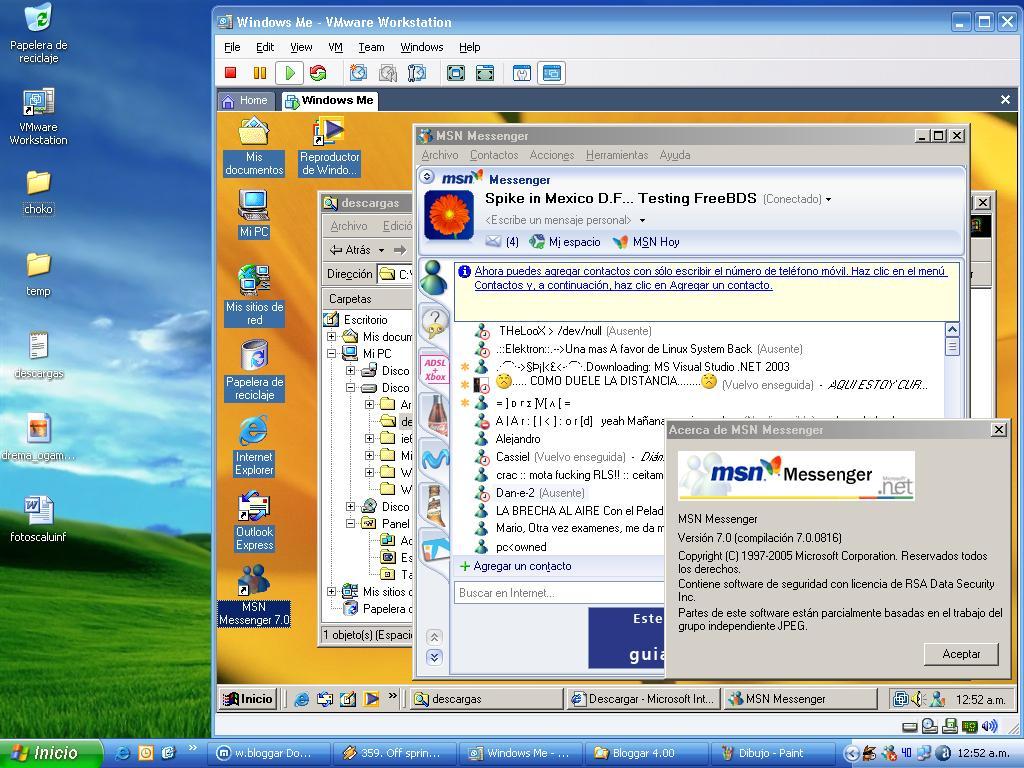Image resolution: width=1024 pixels, height=768 pixels.
Task: Click the VMware Take Snapshot icon
Action: (358, 73)
